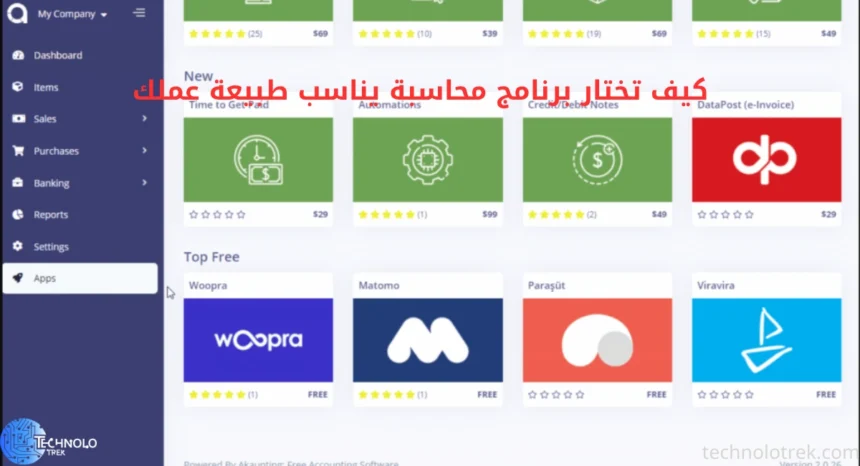Open the Akaunting logo icon
The width and height of the screenshot is (860, 466).
click(x=17, y=13)
